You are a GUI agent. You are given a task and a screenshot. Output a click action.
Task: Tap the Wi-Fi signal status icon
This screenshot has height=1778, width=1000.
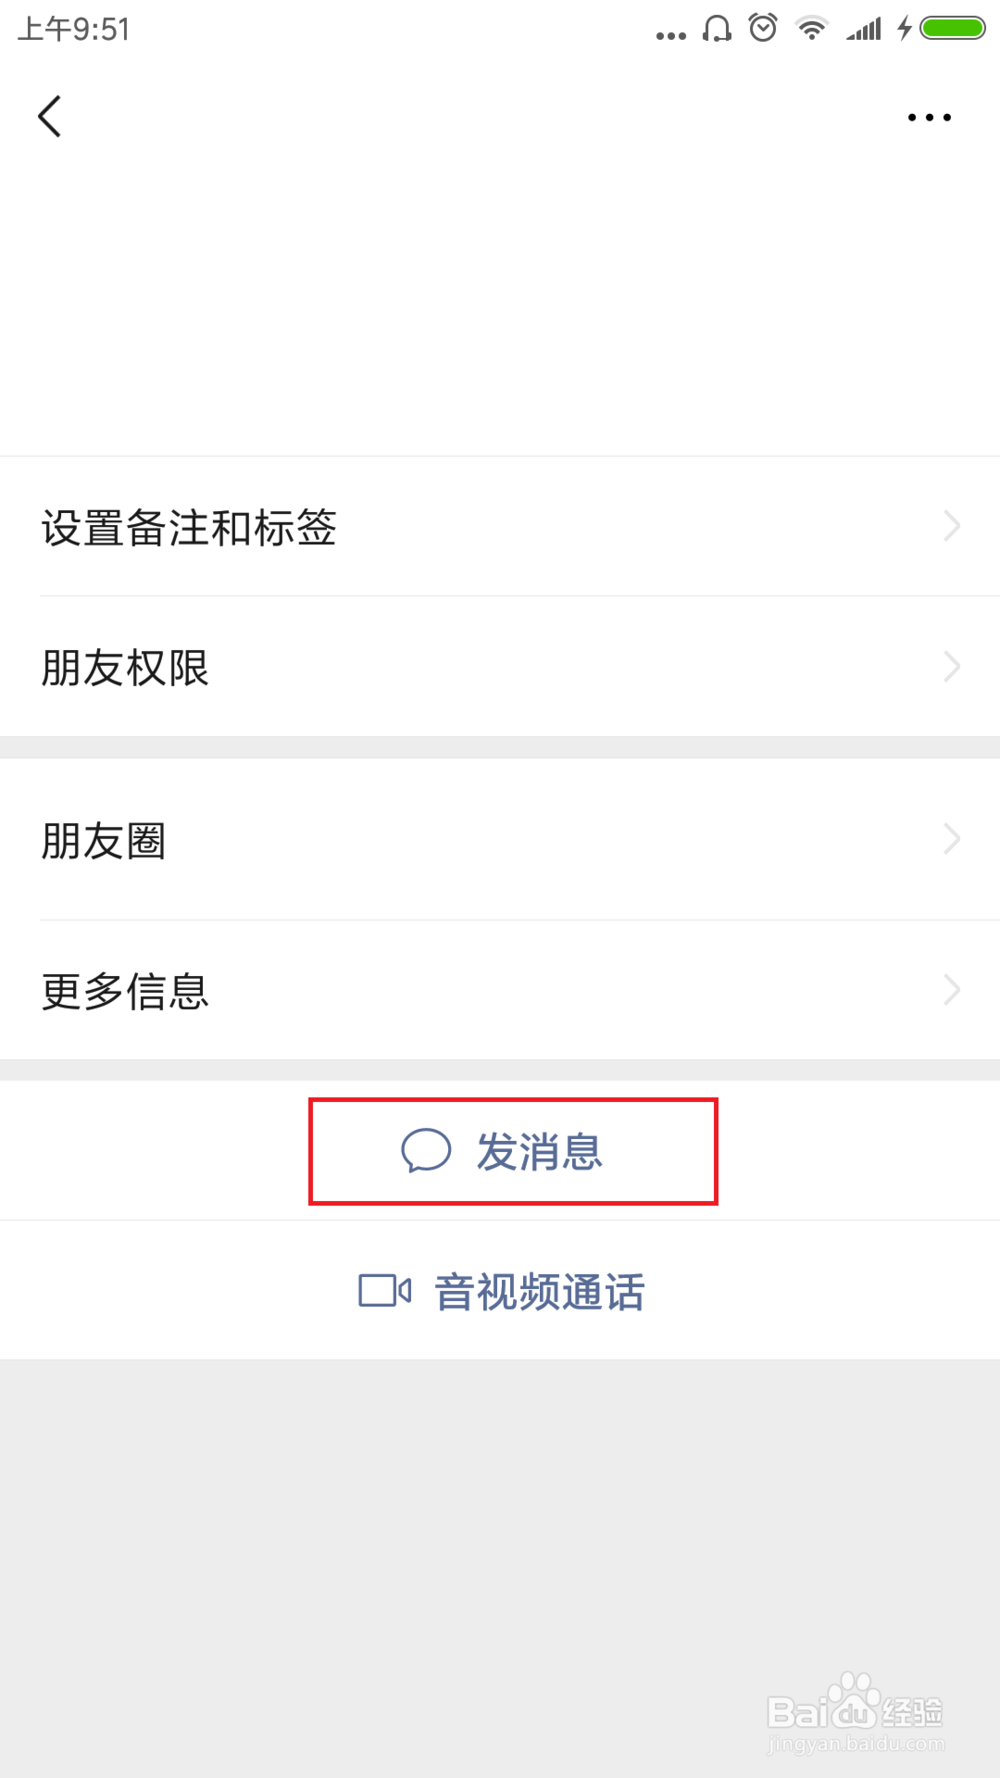pos(811,28)
